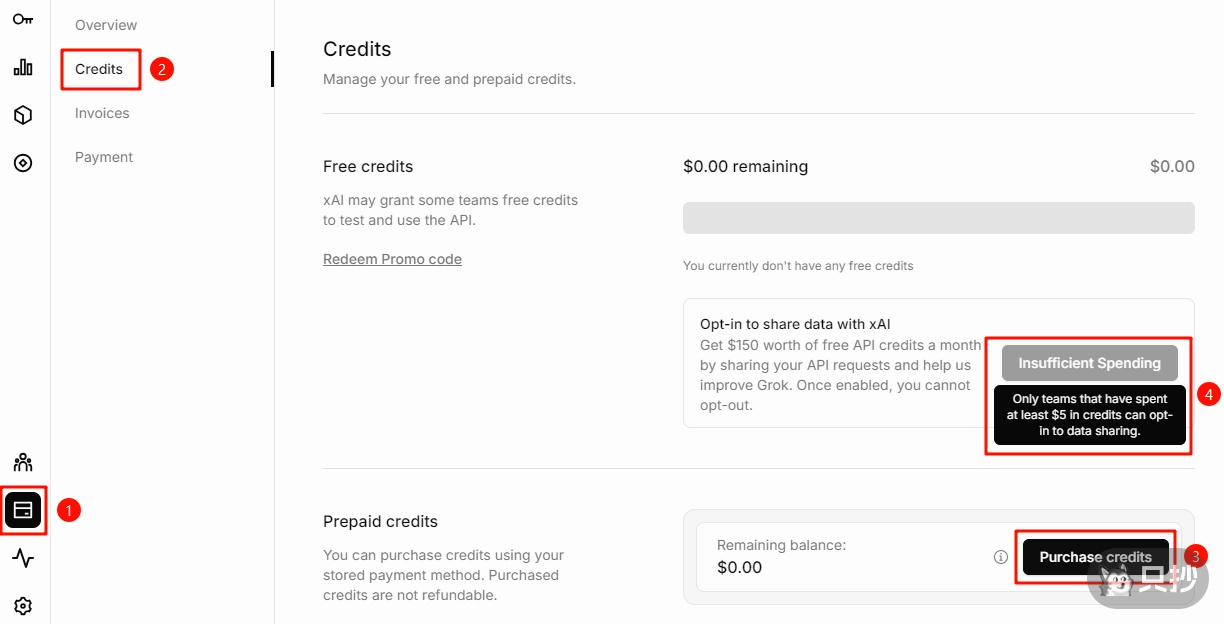
Task: Select the billing card icon
Action: 23,510
